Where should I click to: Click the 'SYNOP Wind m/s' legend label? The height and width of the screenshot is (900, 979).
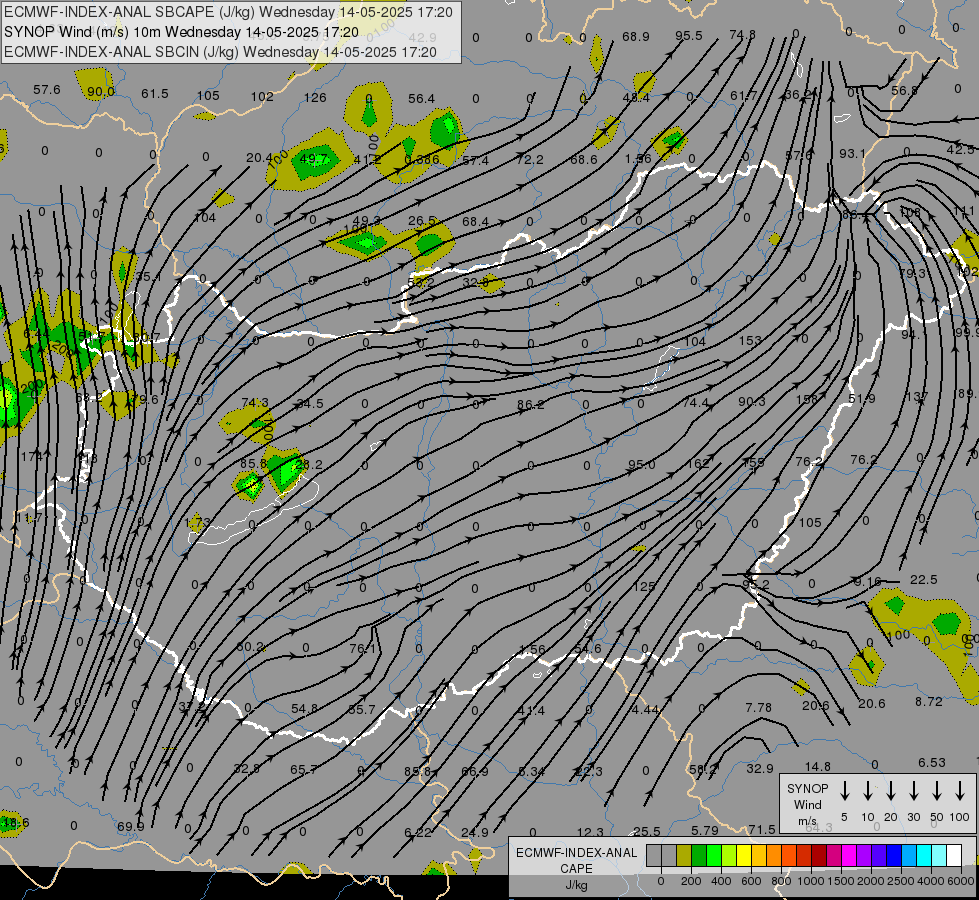pyautogui.click(x=807, y=804)
